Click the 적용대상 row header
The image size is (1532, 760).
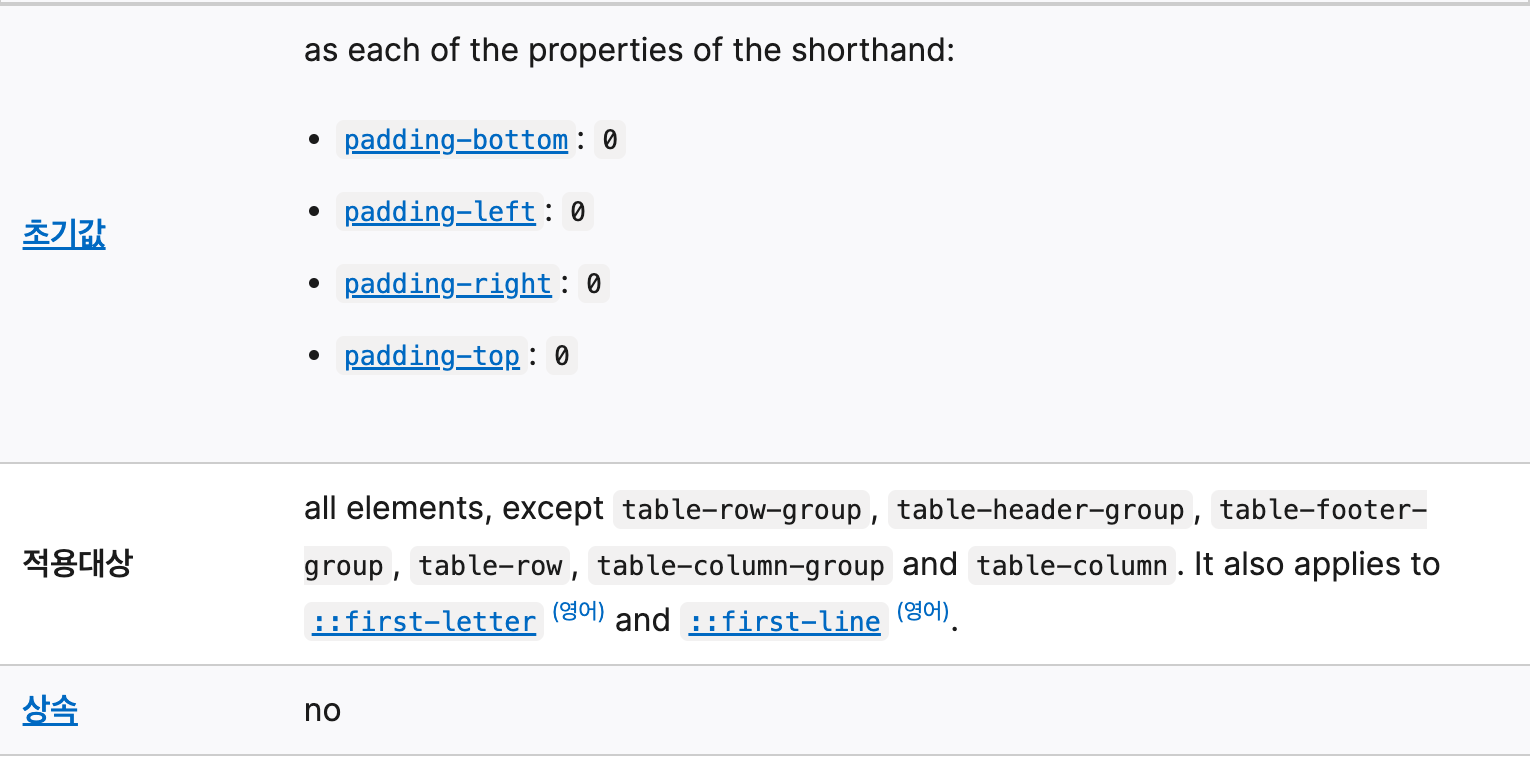tap(77, 564)
